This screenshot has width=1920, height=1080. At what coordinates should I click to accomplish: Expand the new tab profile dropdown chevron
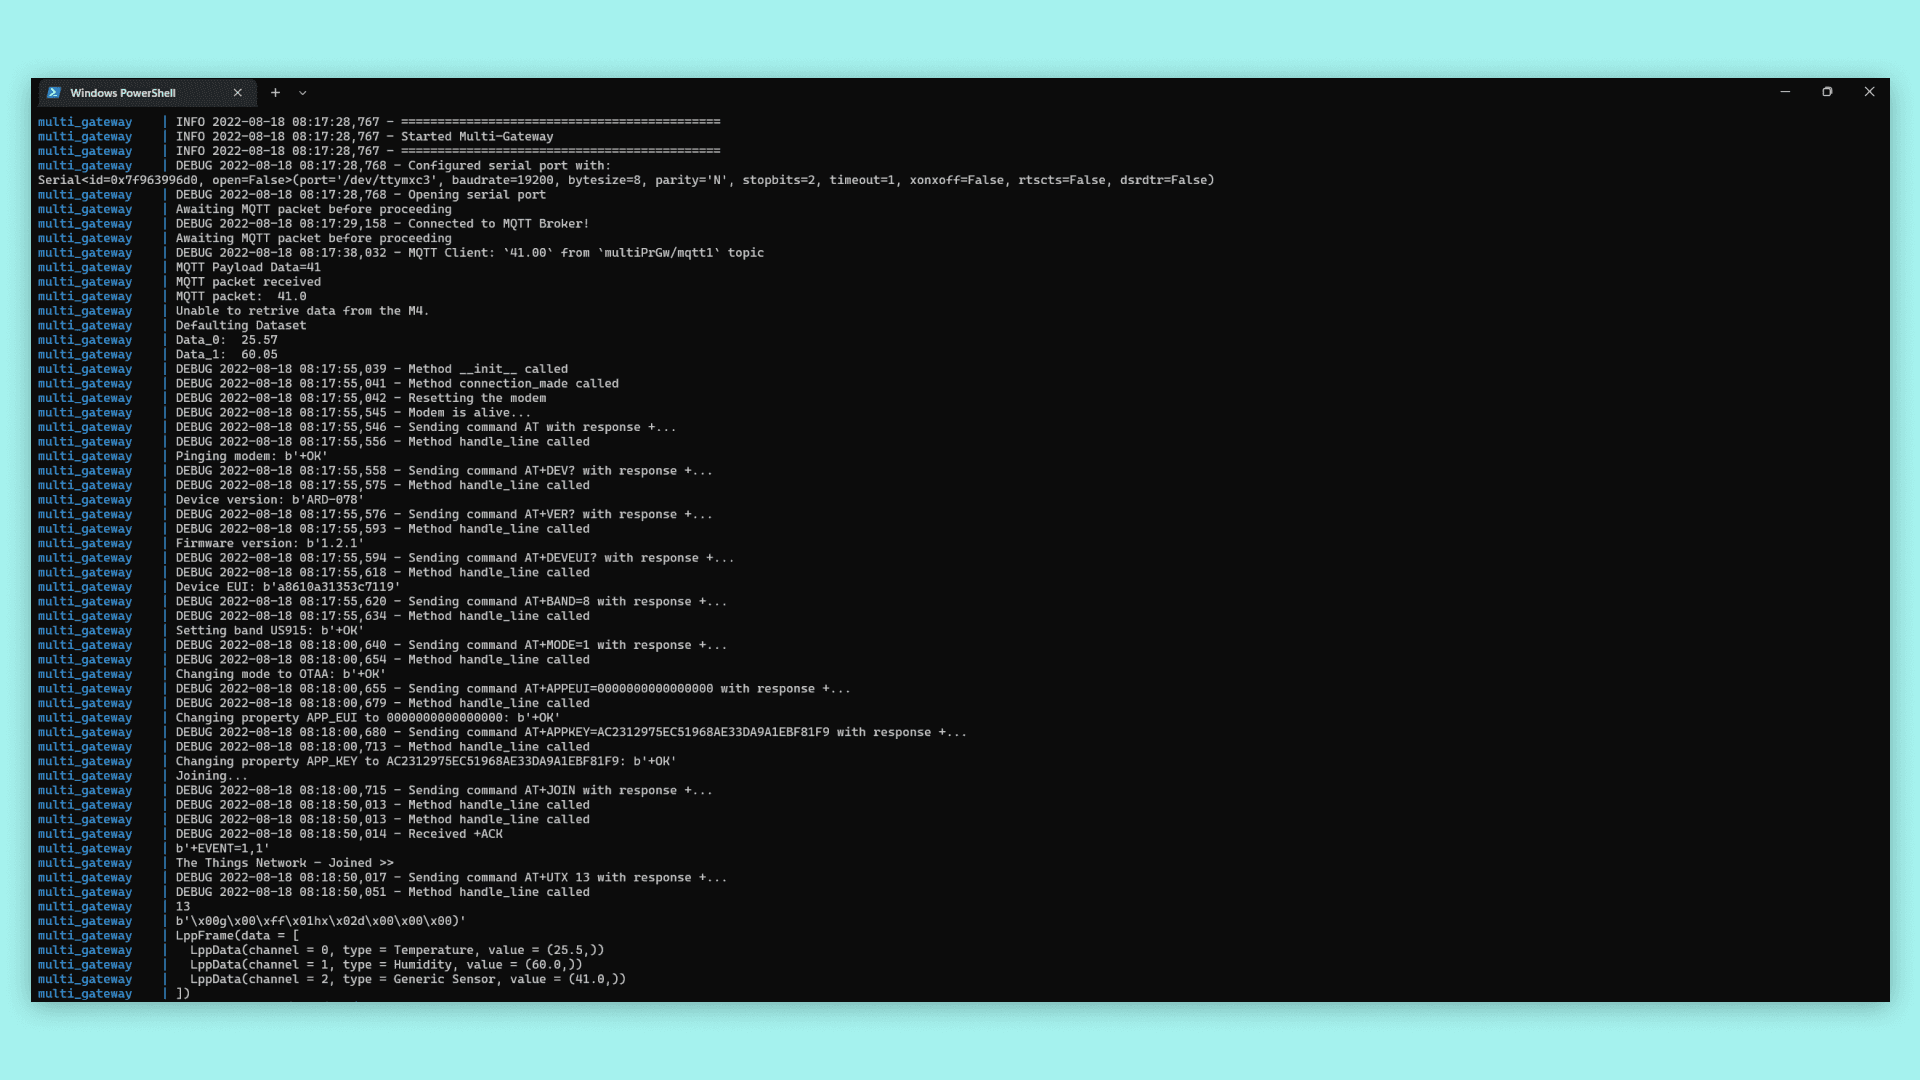(x=303, y=93)
